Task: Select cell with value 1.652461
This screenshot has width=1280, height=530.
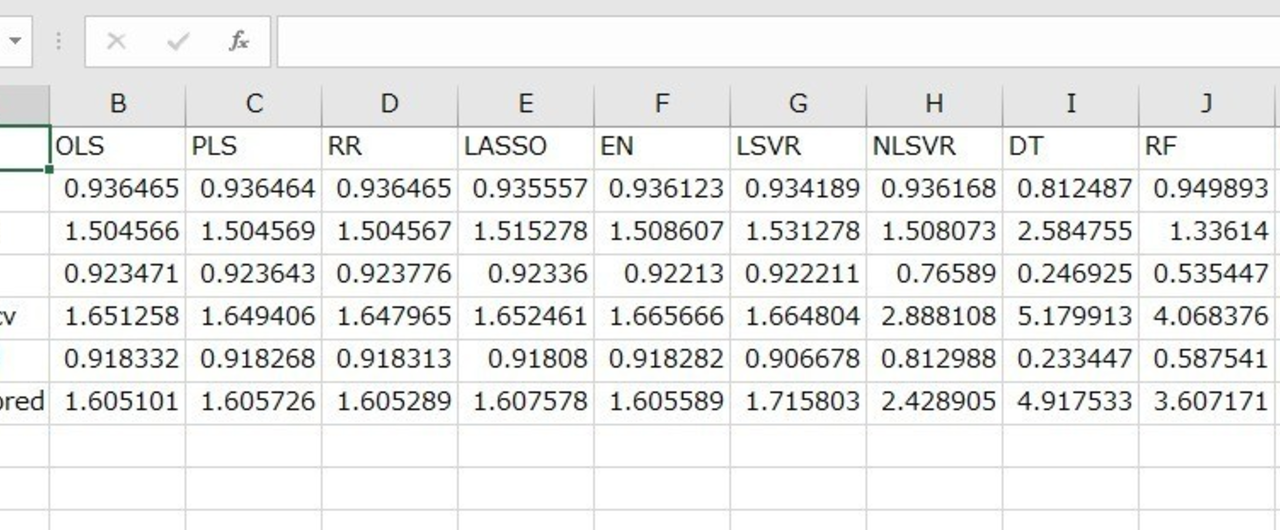Action: [526, 317]
